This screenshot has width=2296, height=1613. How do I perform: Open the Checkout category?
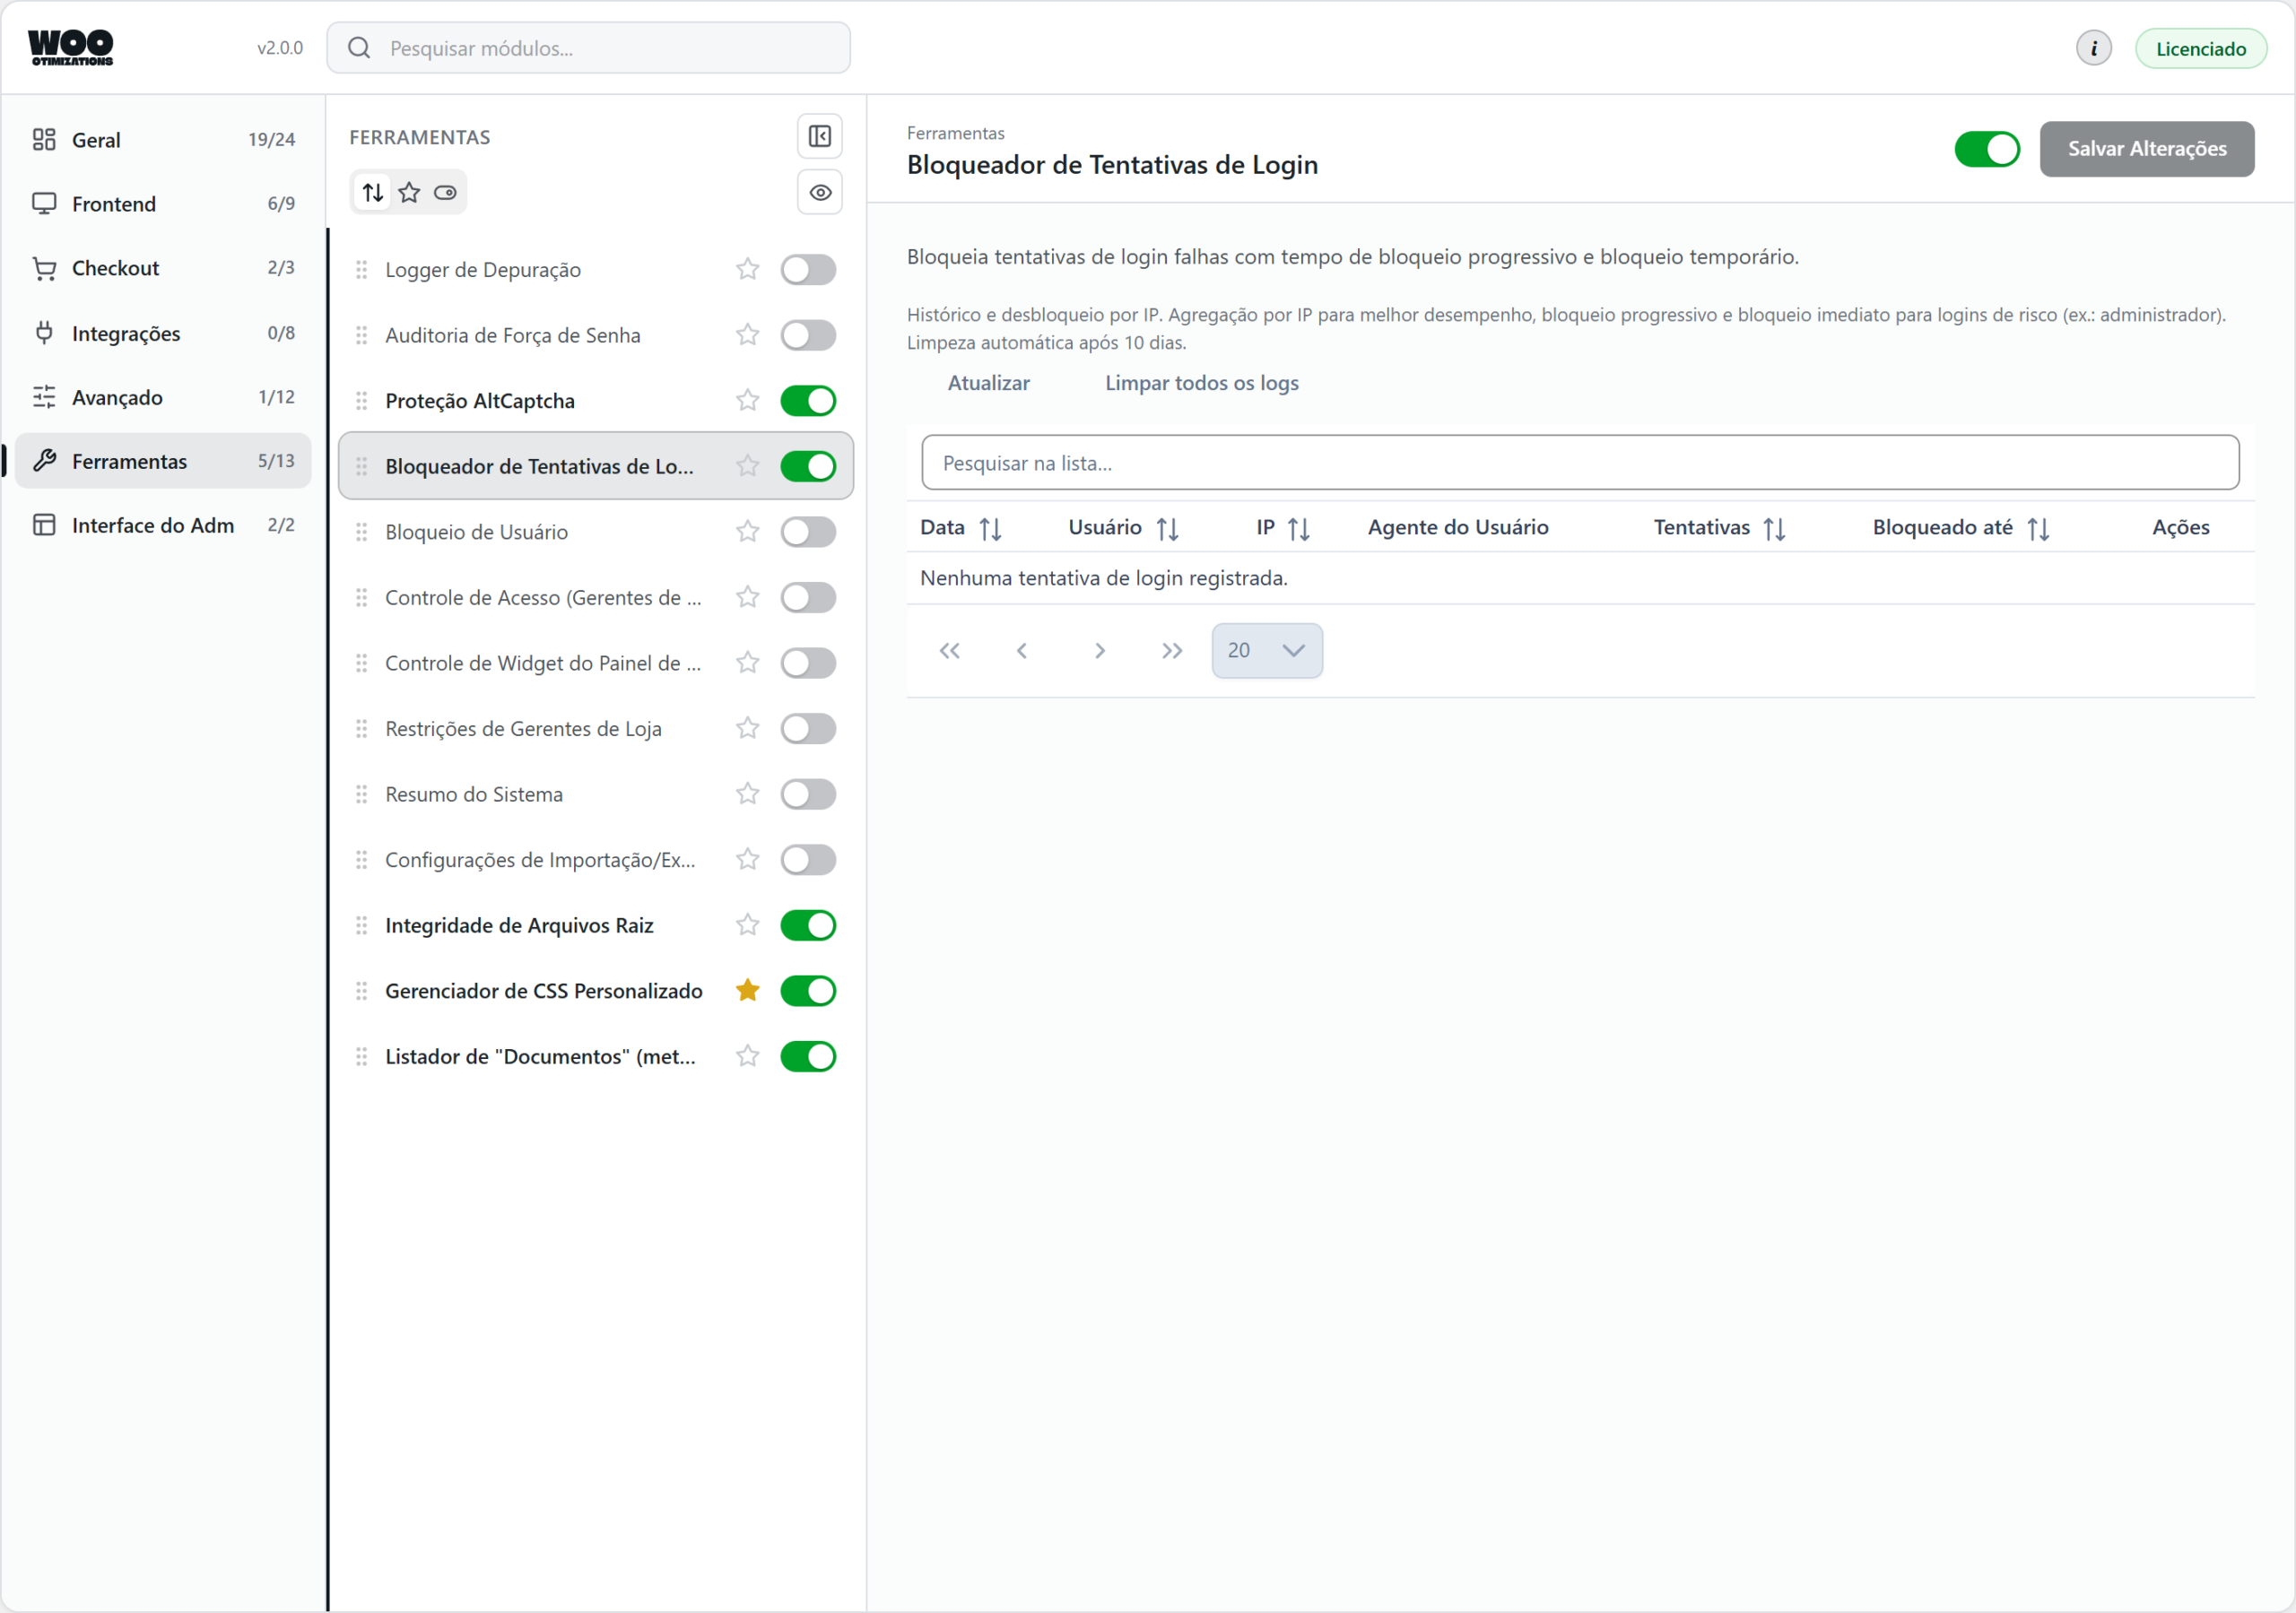tap(163, 268)
